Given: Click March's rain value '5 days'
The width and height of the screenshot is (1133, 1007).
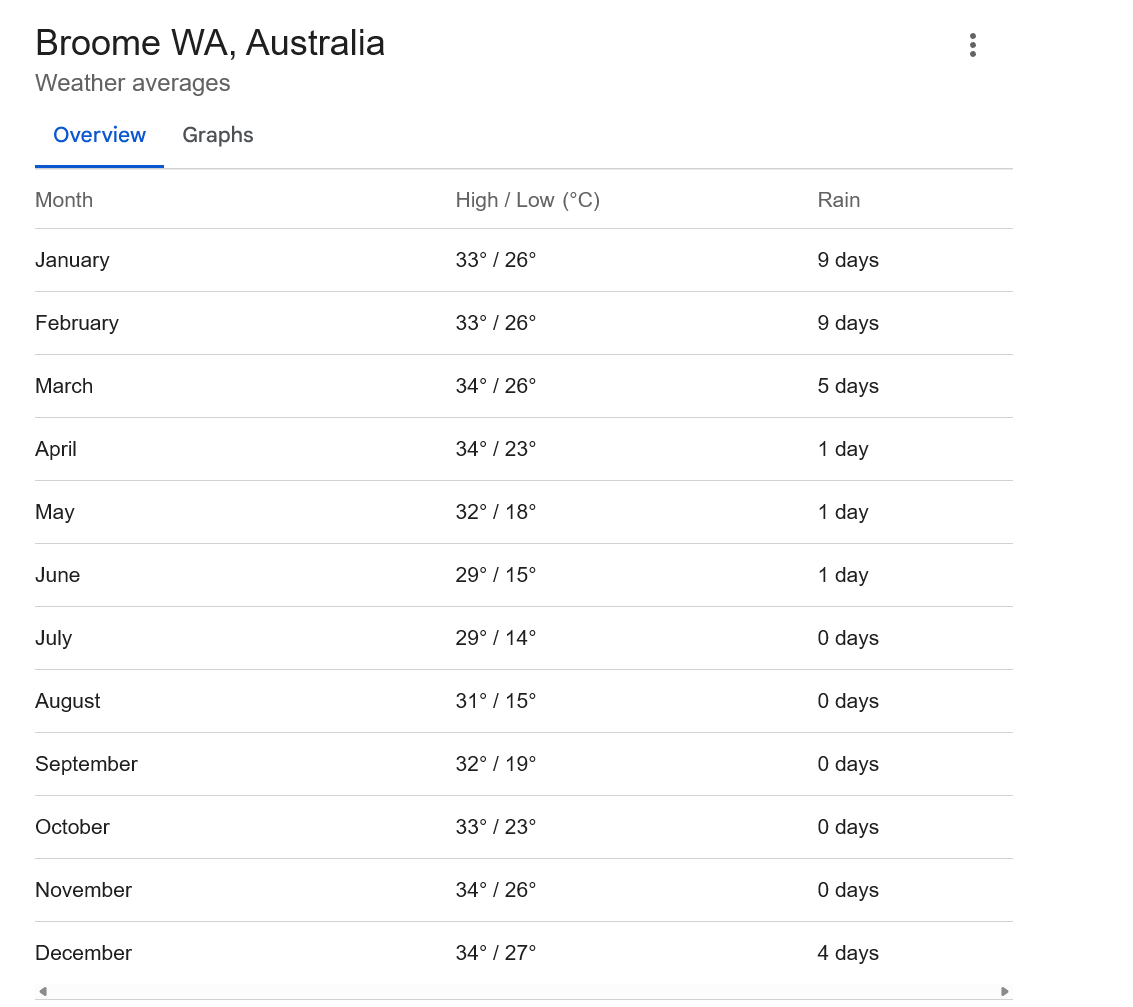Looking at the screenshot, I should pyautogui.click(x=848, y=386).
